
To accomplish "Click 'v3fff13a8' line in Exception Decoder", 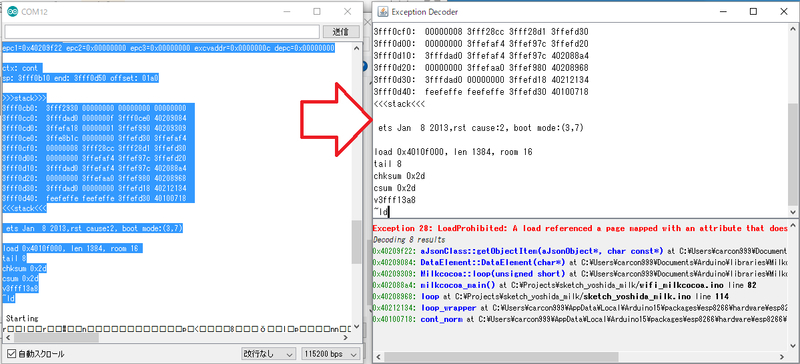I will point(394,200).
